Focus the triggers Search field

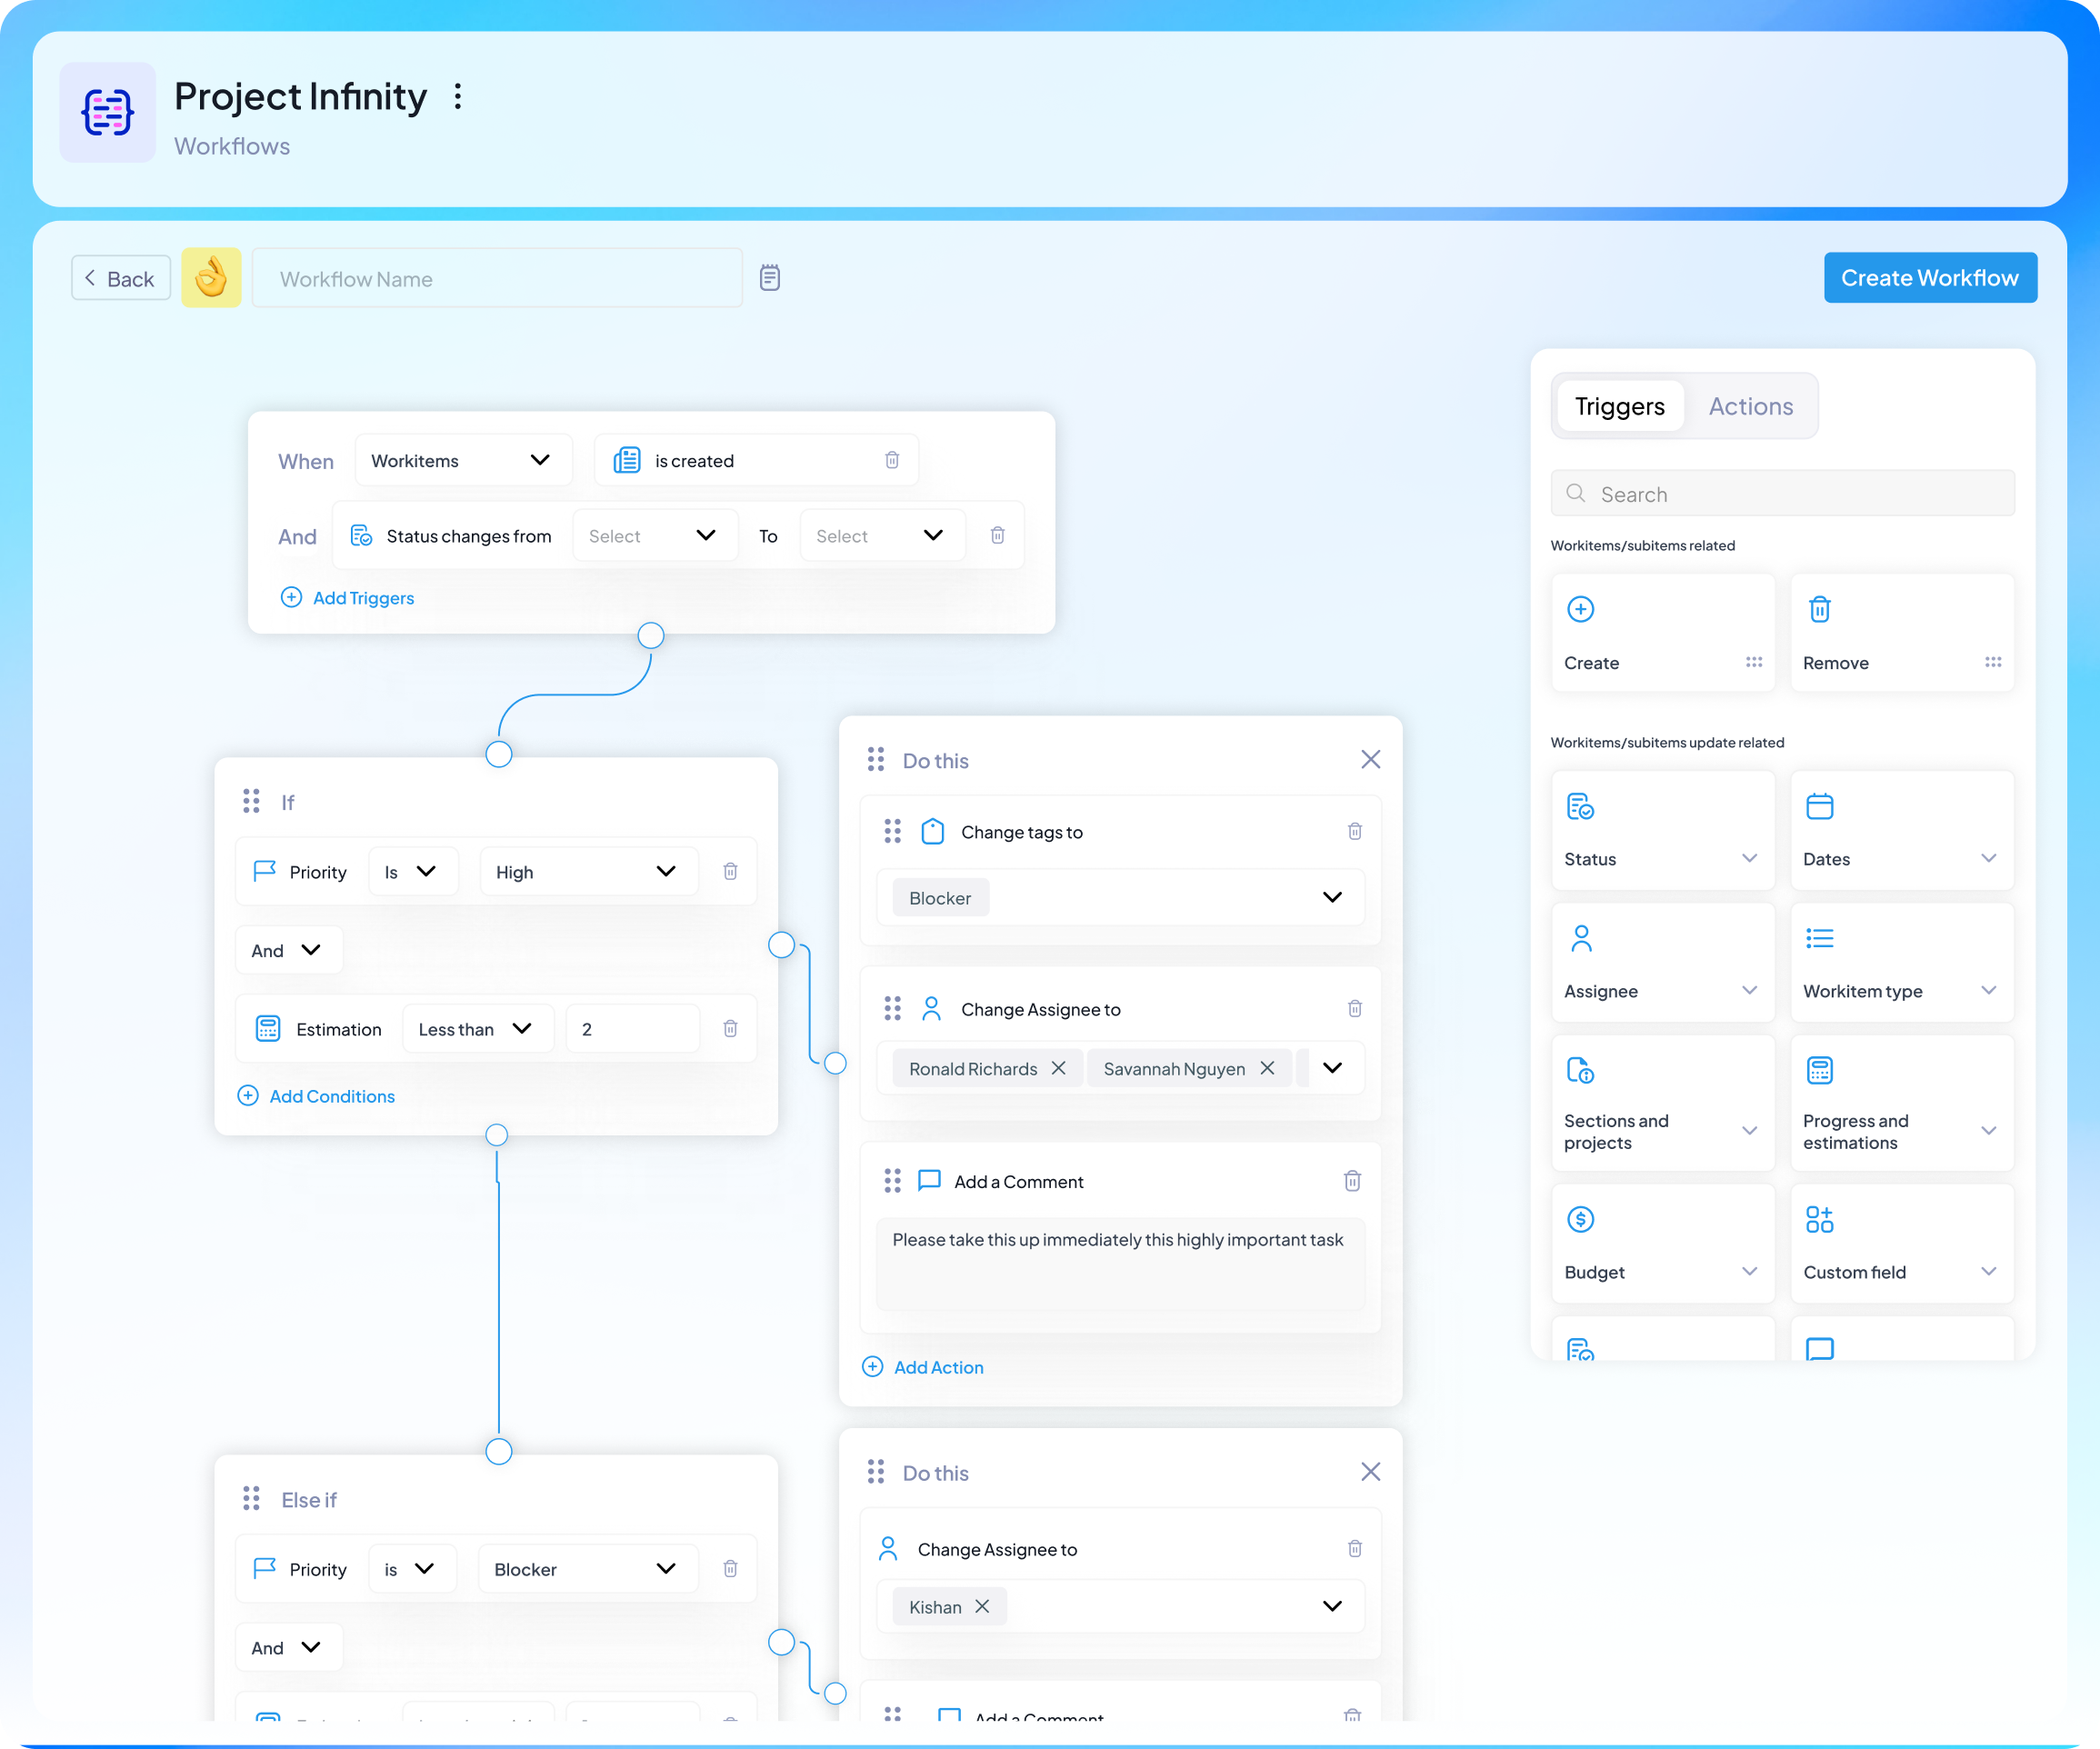[1782, 493]
